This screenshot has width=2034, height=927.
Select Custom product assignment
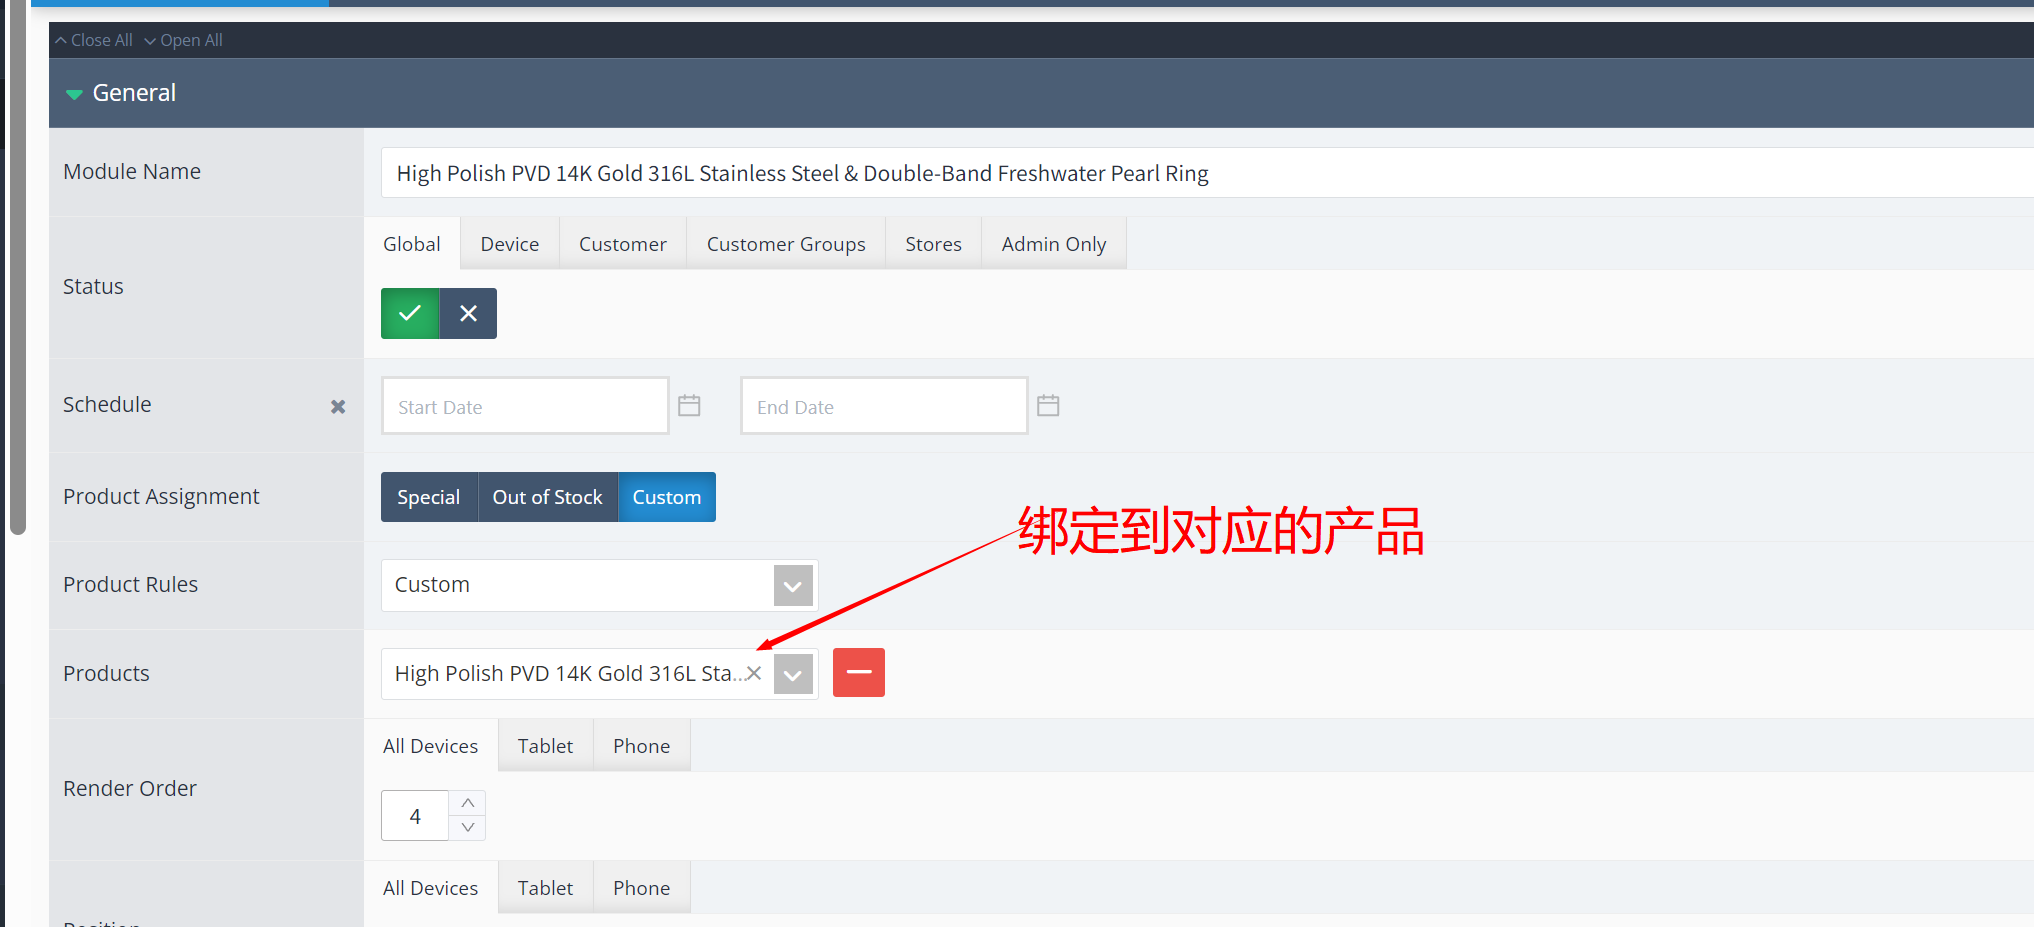666,496
